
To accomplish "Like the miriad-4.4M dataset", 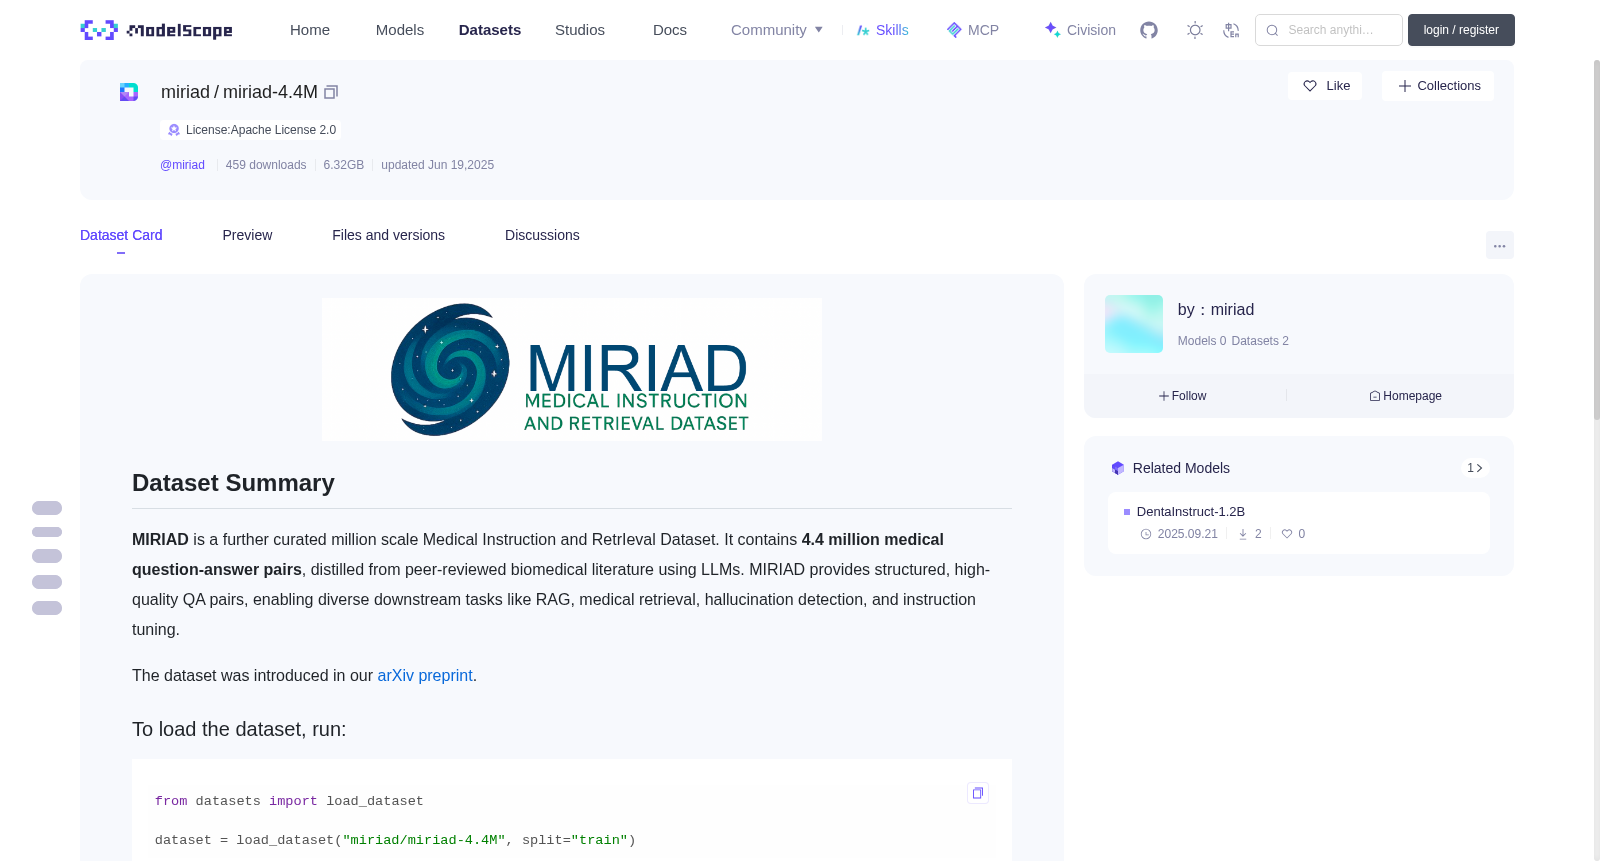I will point(1325,86).
